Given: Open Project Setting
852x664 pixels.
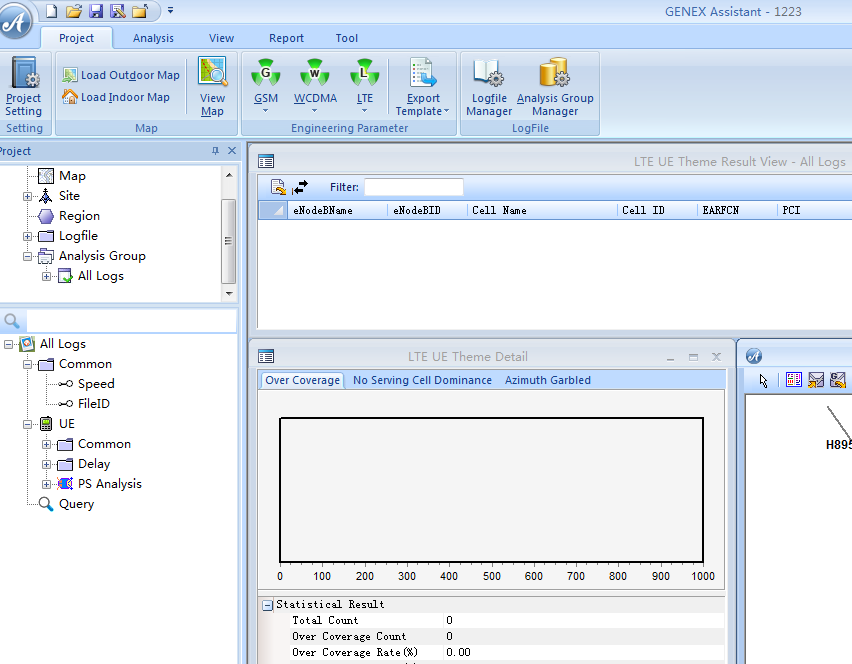Looking at the screenshot, I should click(23, 87).
